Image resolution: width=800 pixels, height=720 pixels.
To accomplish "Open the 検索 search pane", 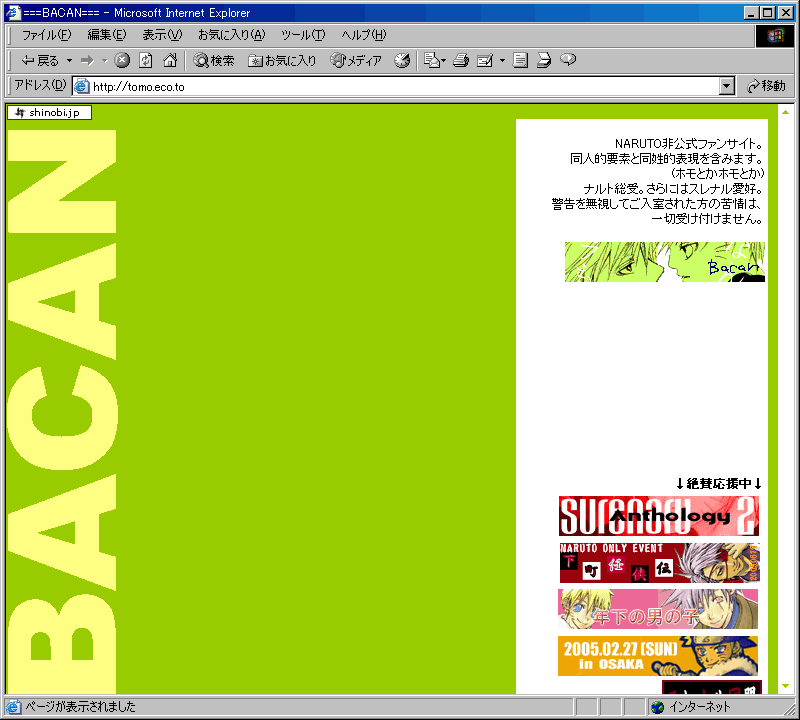I will [214, 61].
